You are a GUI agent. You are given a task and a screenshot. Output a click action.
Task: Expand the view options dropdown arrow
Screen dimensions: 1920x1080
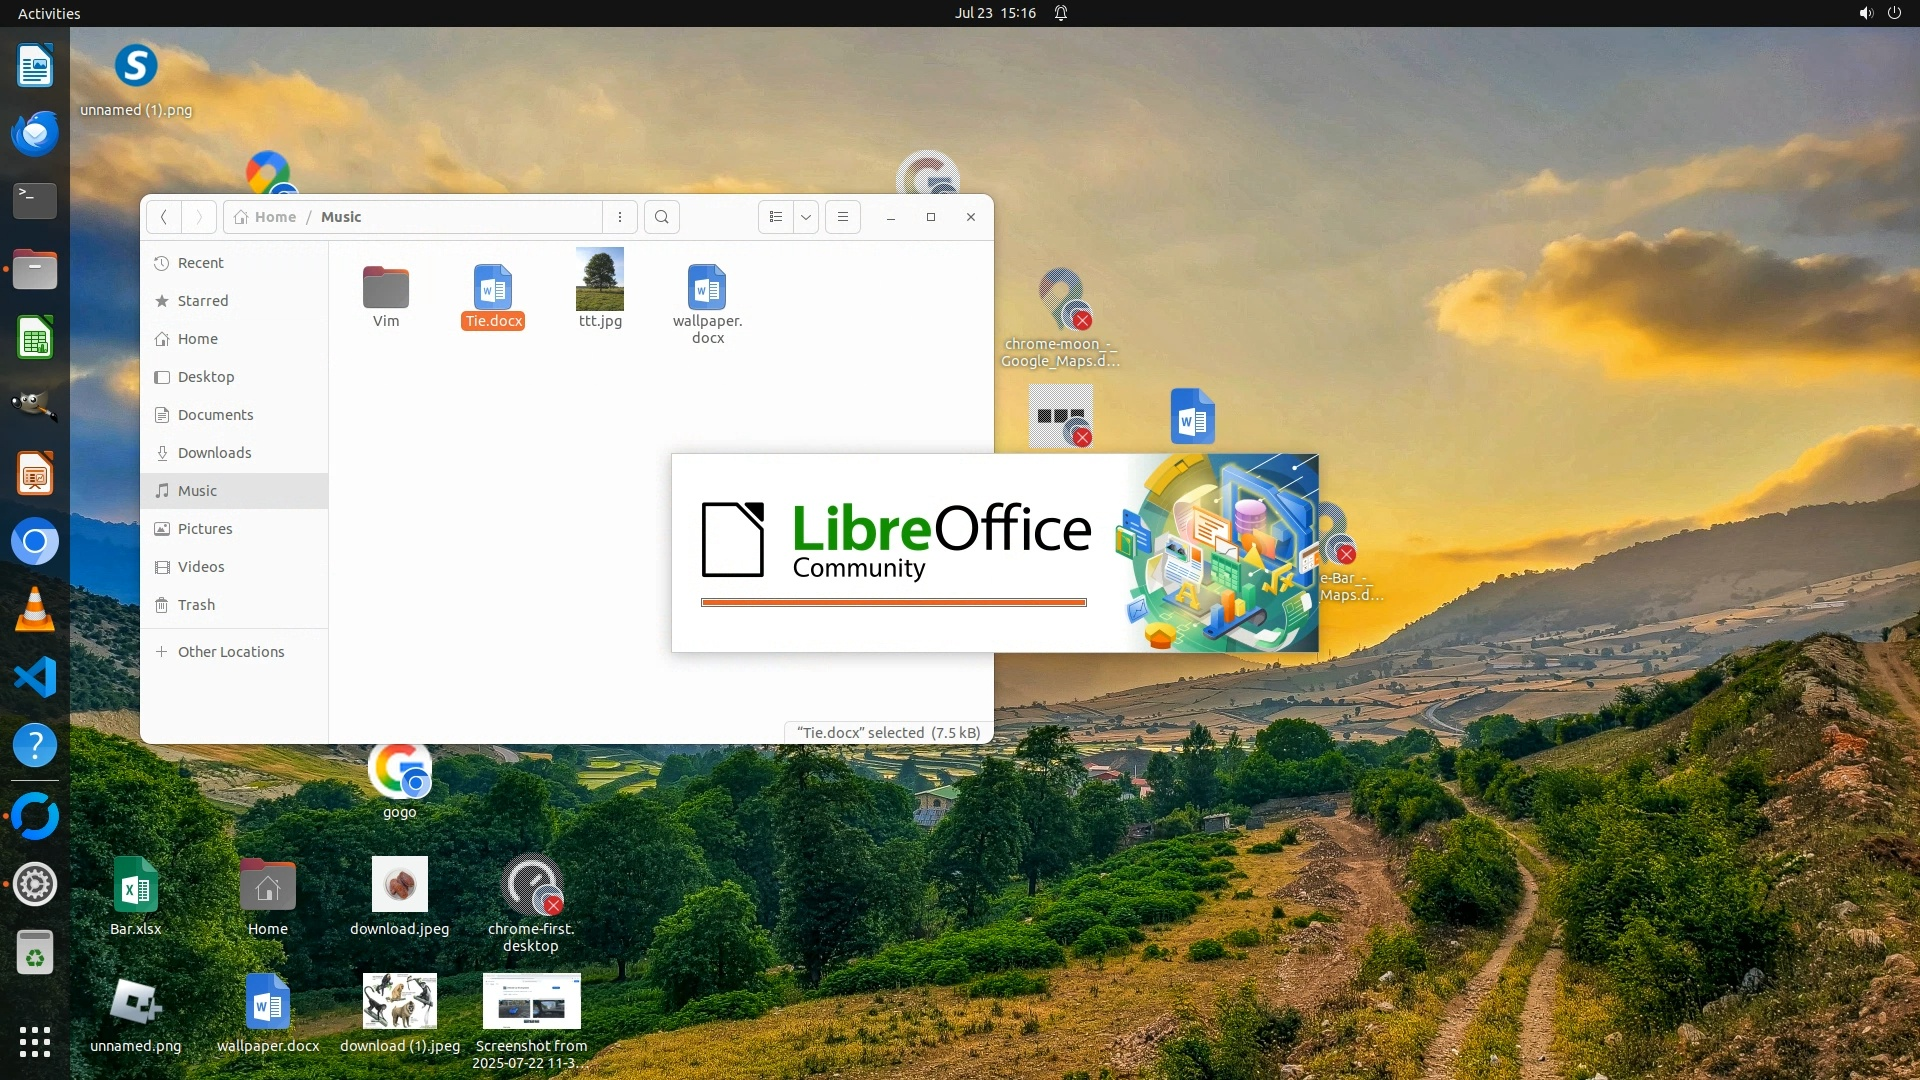coord(806,217)
